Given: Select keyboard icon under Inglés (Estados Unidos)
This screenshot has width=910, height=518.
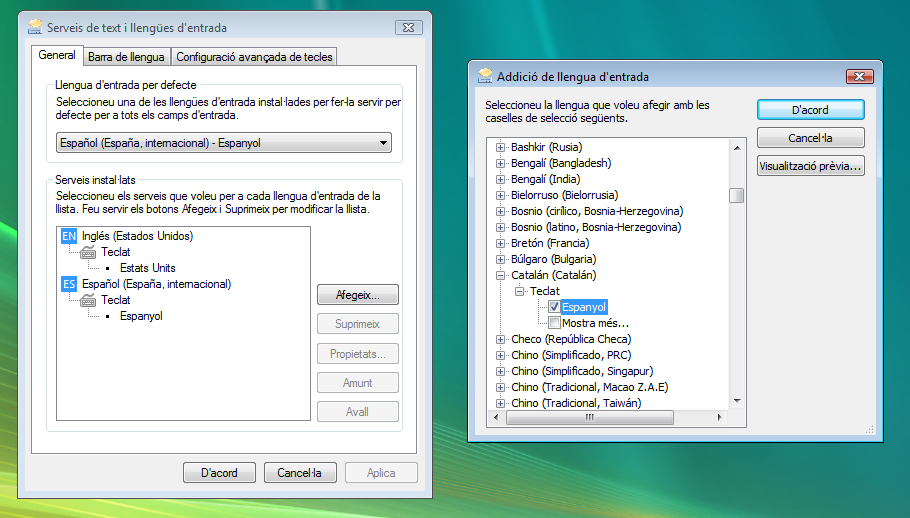Looking at the screenshot, I should click(89, 252).
